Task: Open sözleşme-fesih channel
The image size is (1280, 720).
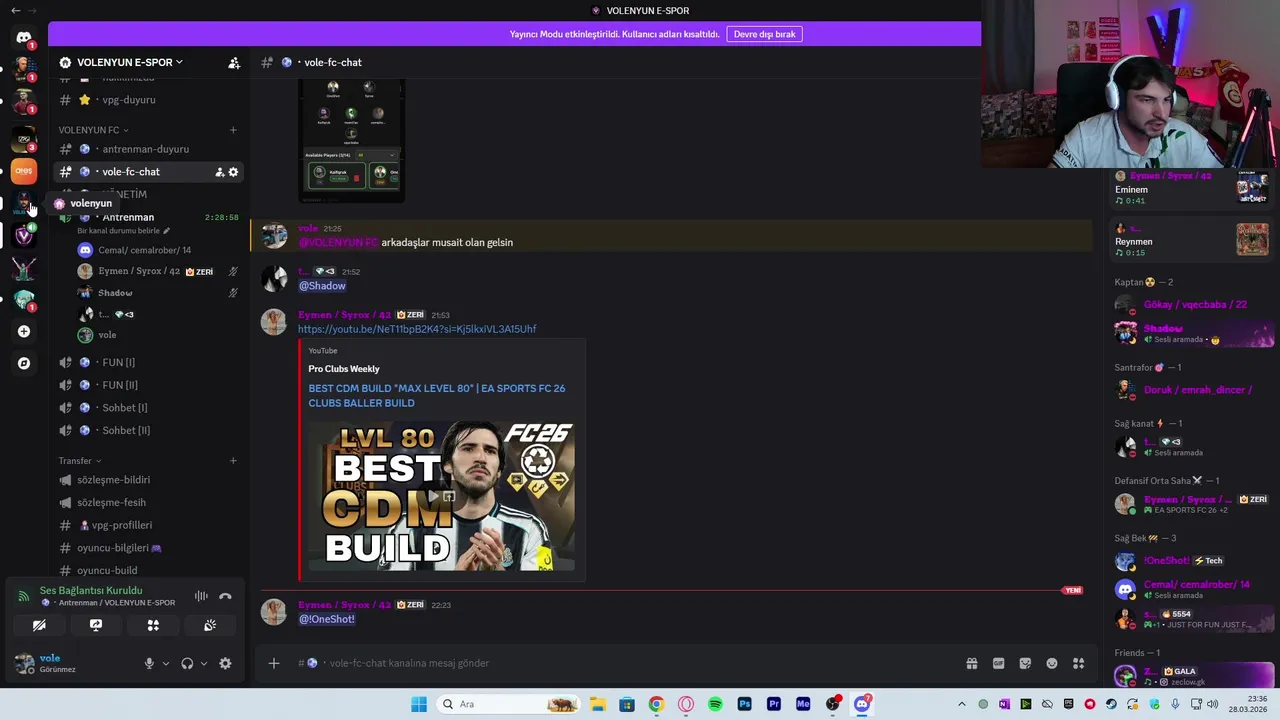Action: tap(148, 502)
